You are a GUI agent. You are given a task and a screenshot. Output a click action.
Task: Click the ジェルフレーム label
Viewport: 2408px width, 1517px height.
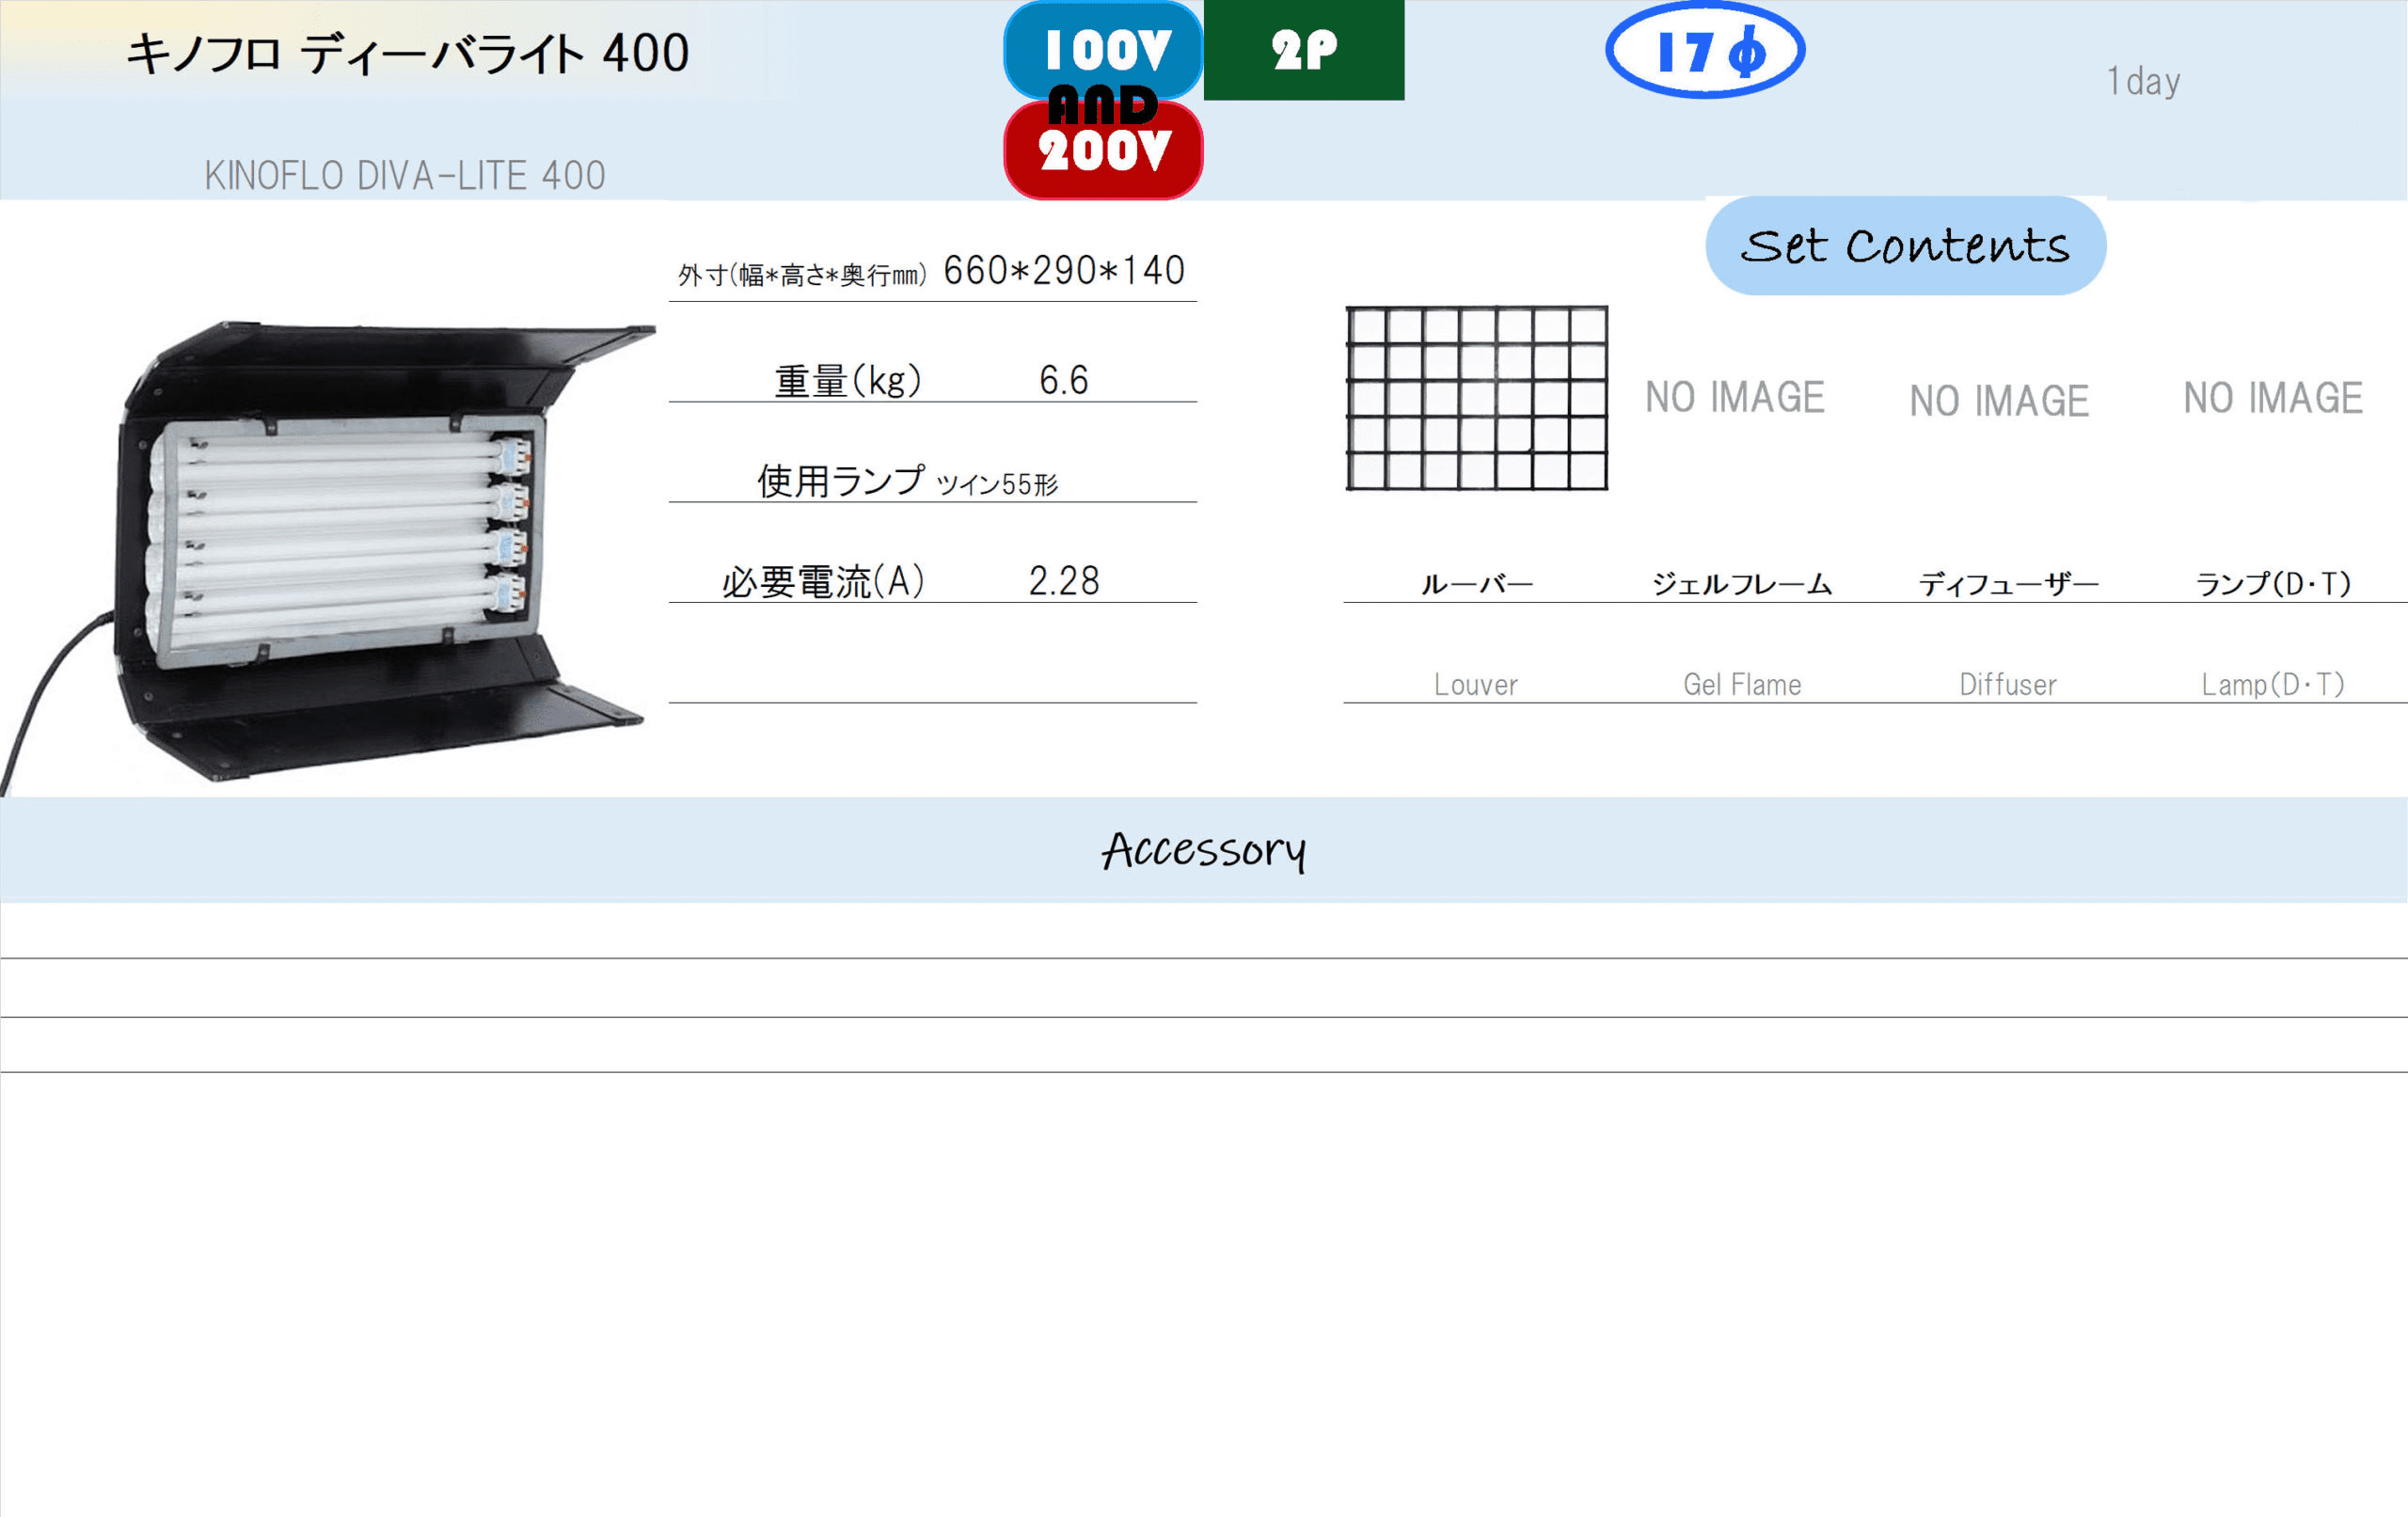coord(1742,584)
